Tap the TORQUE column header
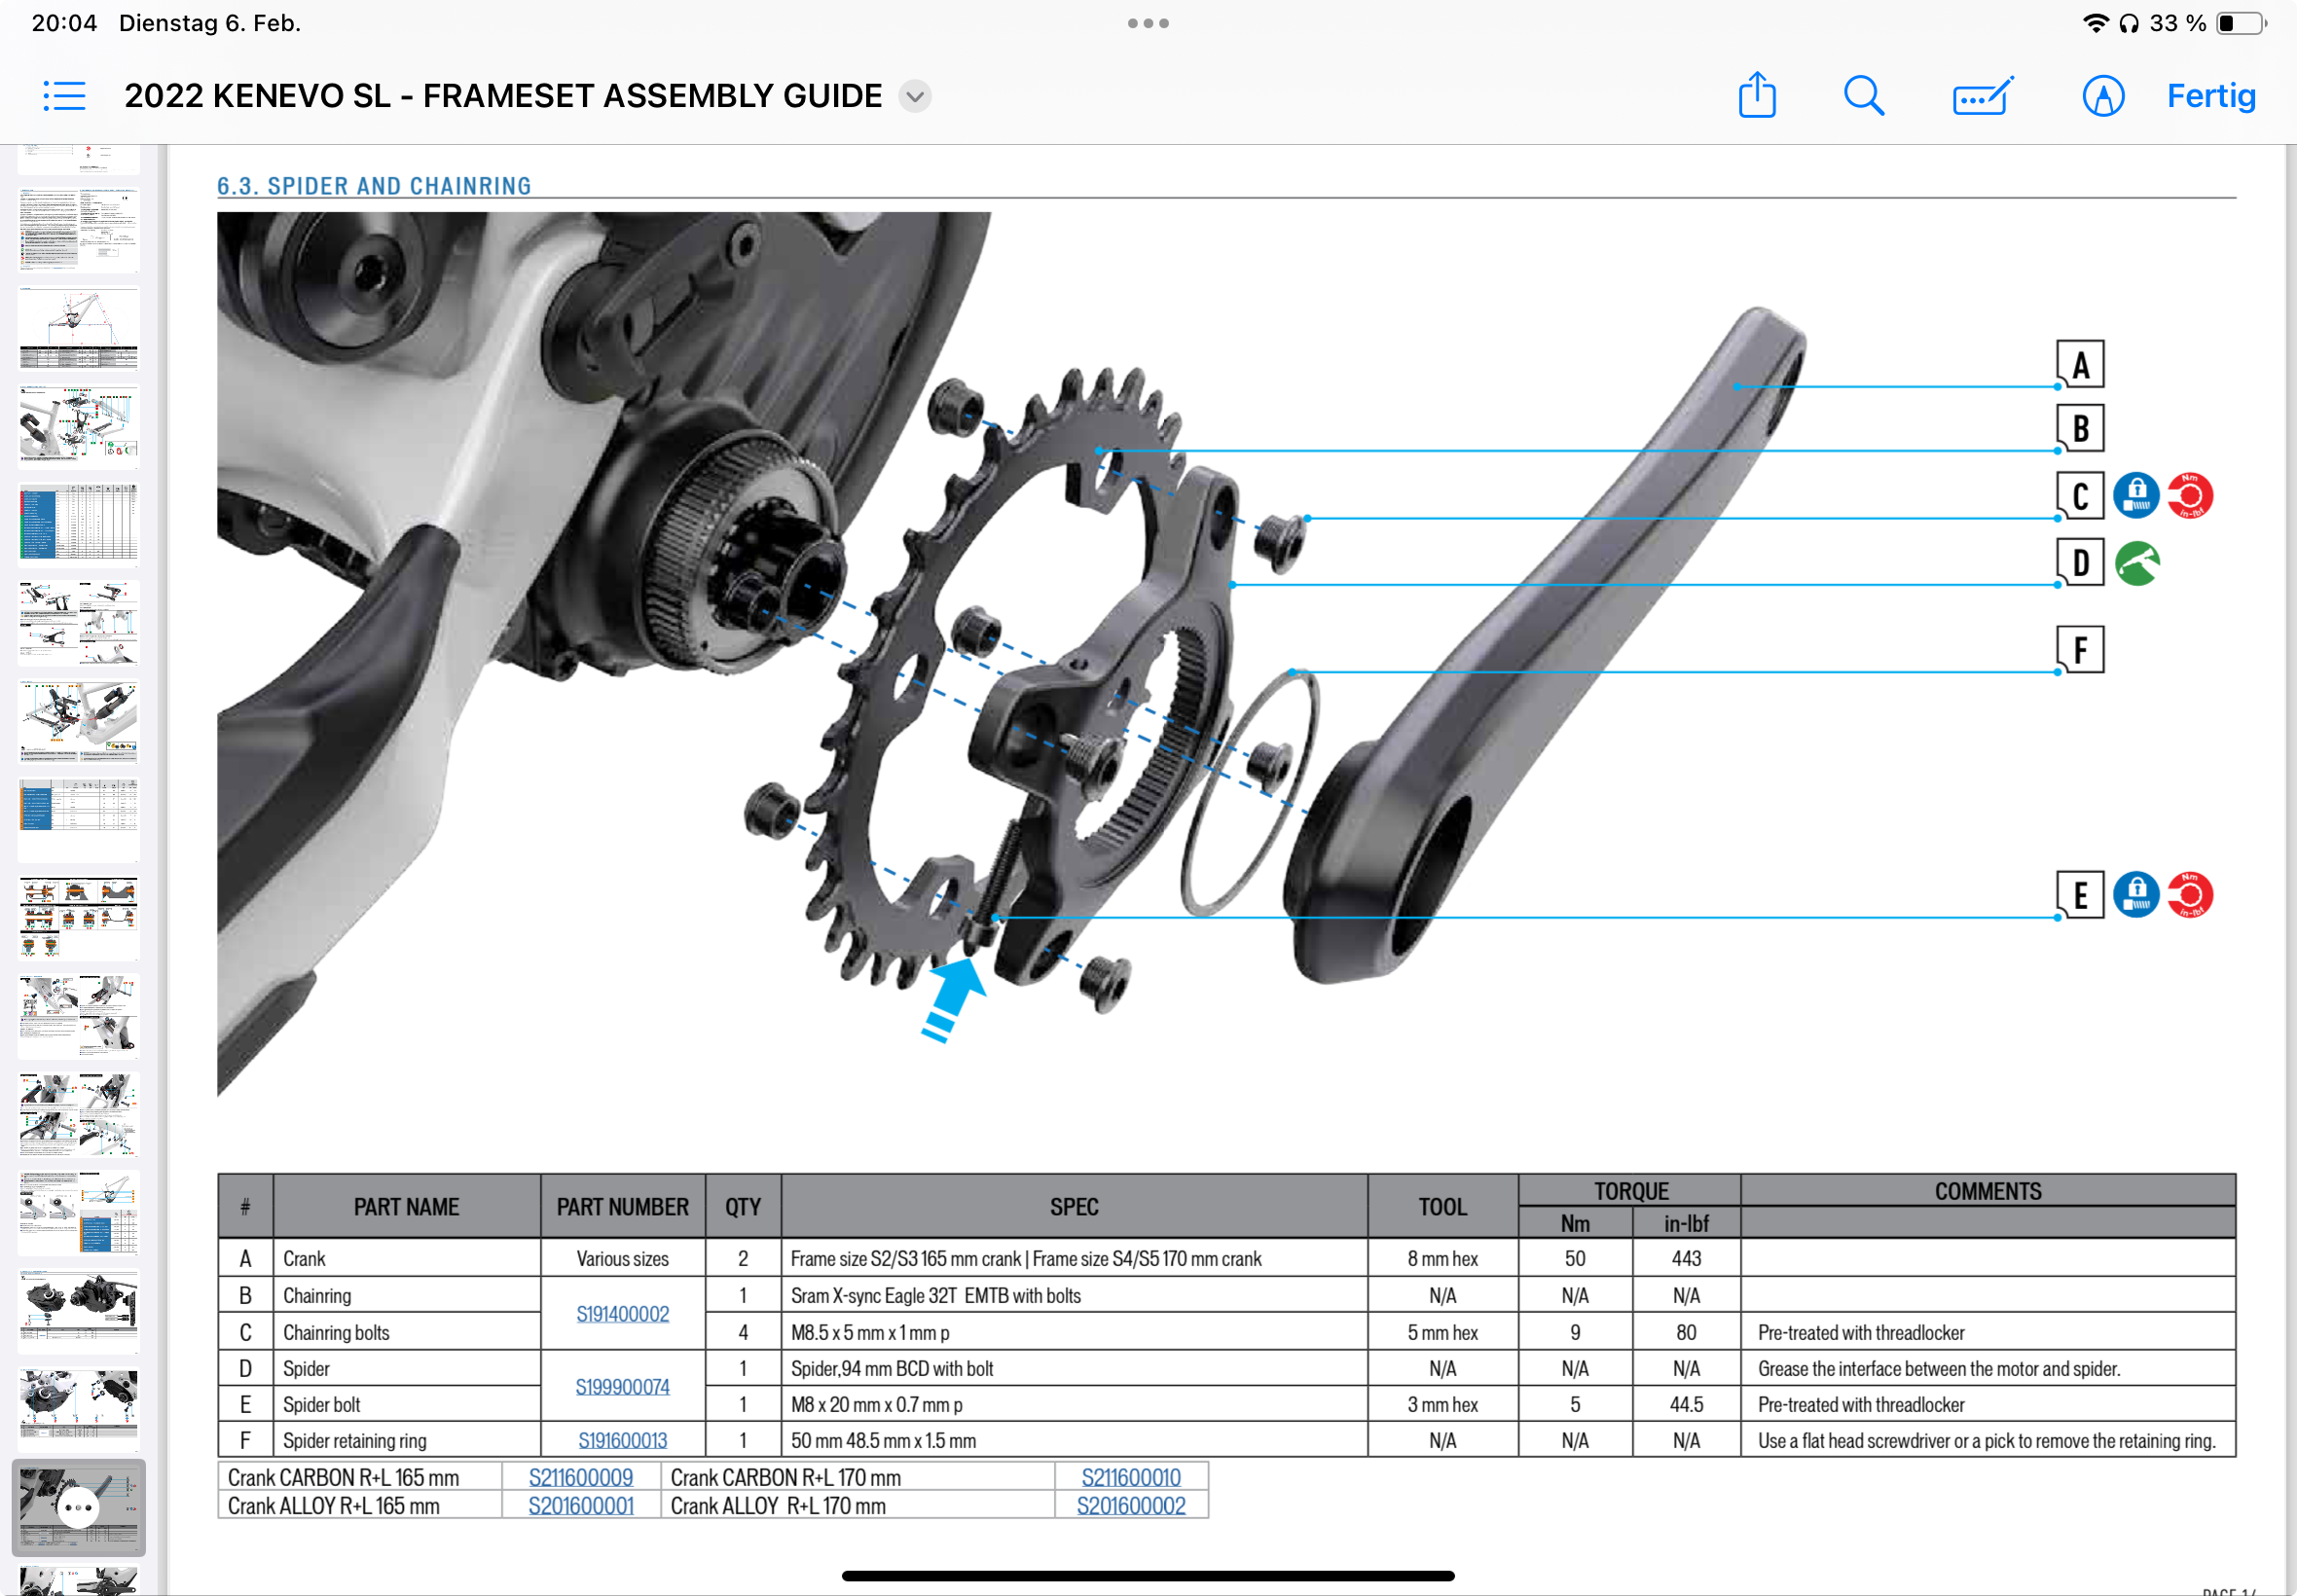 click(x=1631, y=1191)
